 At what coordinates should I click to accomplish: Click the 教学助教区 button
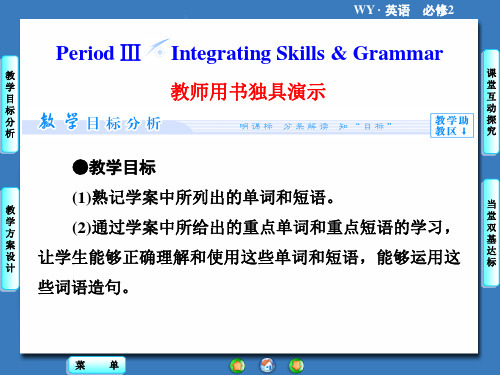(452, 125)
